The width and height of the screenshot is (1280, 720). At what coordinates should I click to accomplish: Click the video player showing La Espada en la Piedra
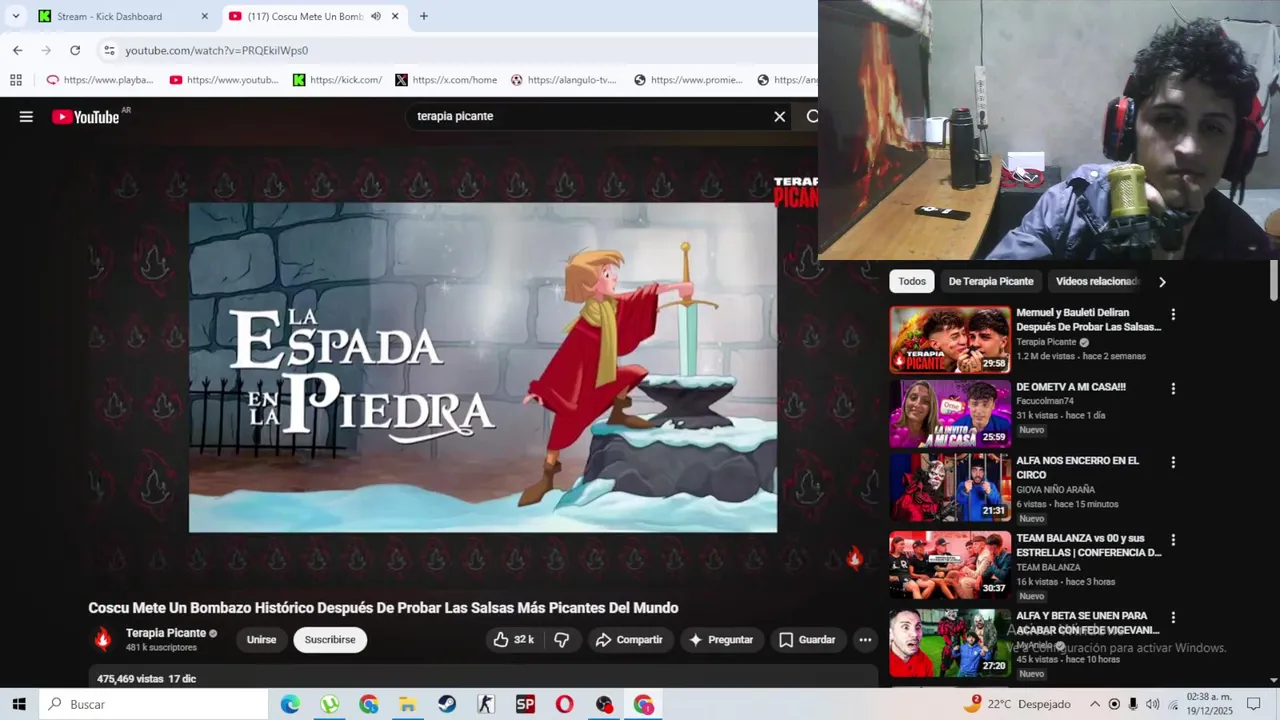point(483,368)
